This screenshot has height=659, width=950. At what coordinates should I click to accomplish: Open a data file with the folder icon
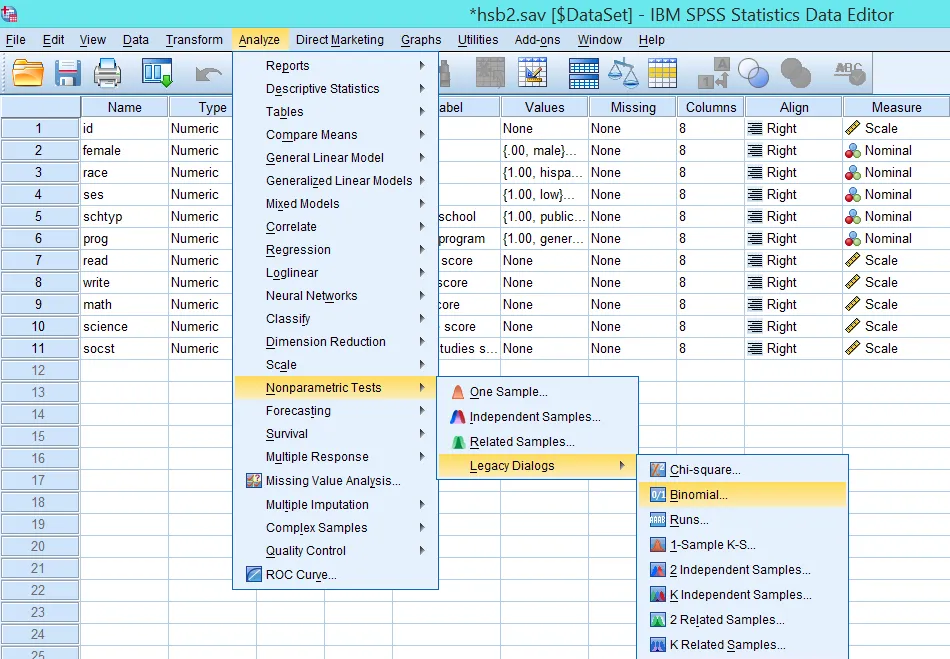pos(26,72)
